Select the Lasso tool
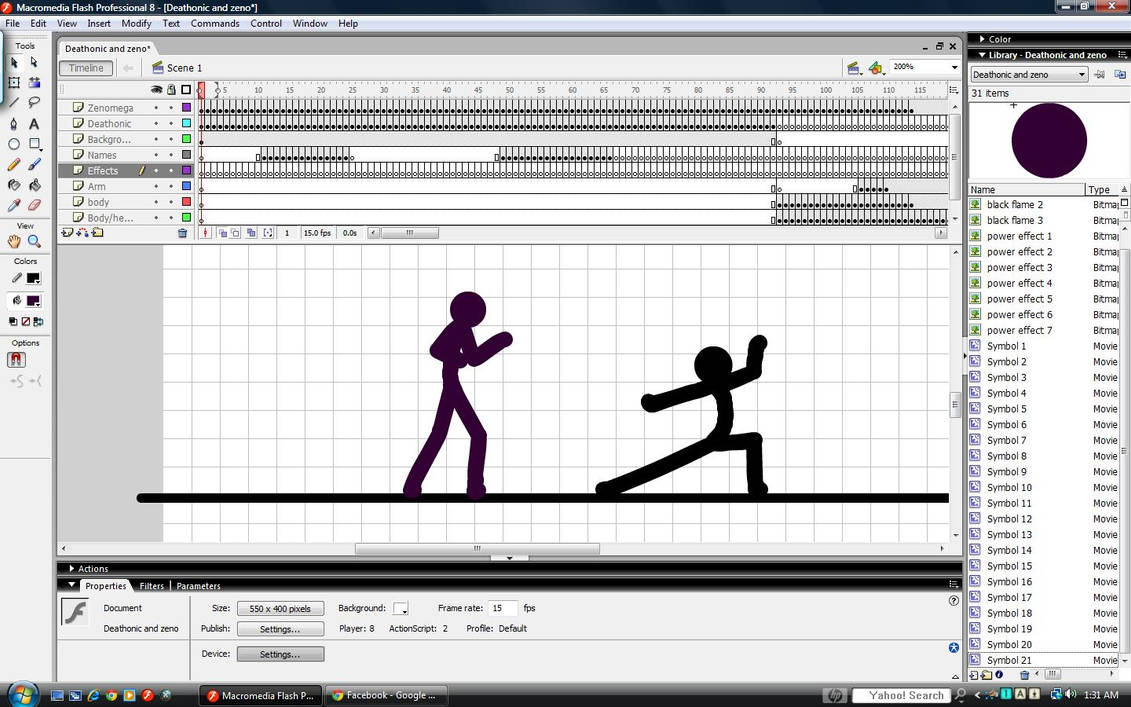The height and width of the screenshot is (707, 1131). tap(35, 101)
